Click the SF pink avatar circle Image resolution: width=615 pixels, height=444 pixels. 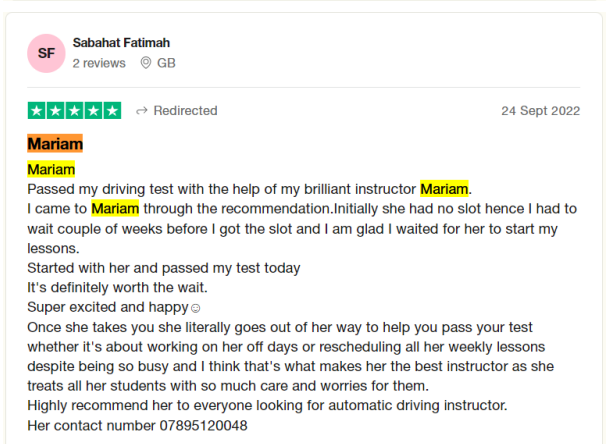coord(46,53)
